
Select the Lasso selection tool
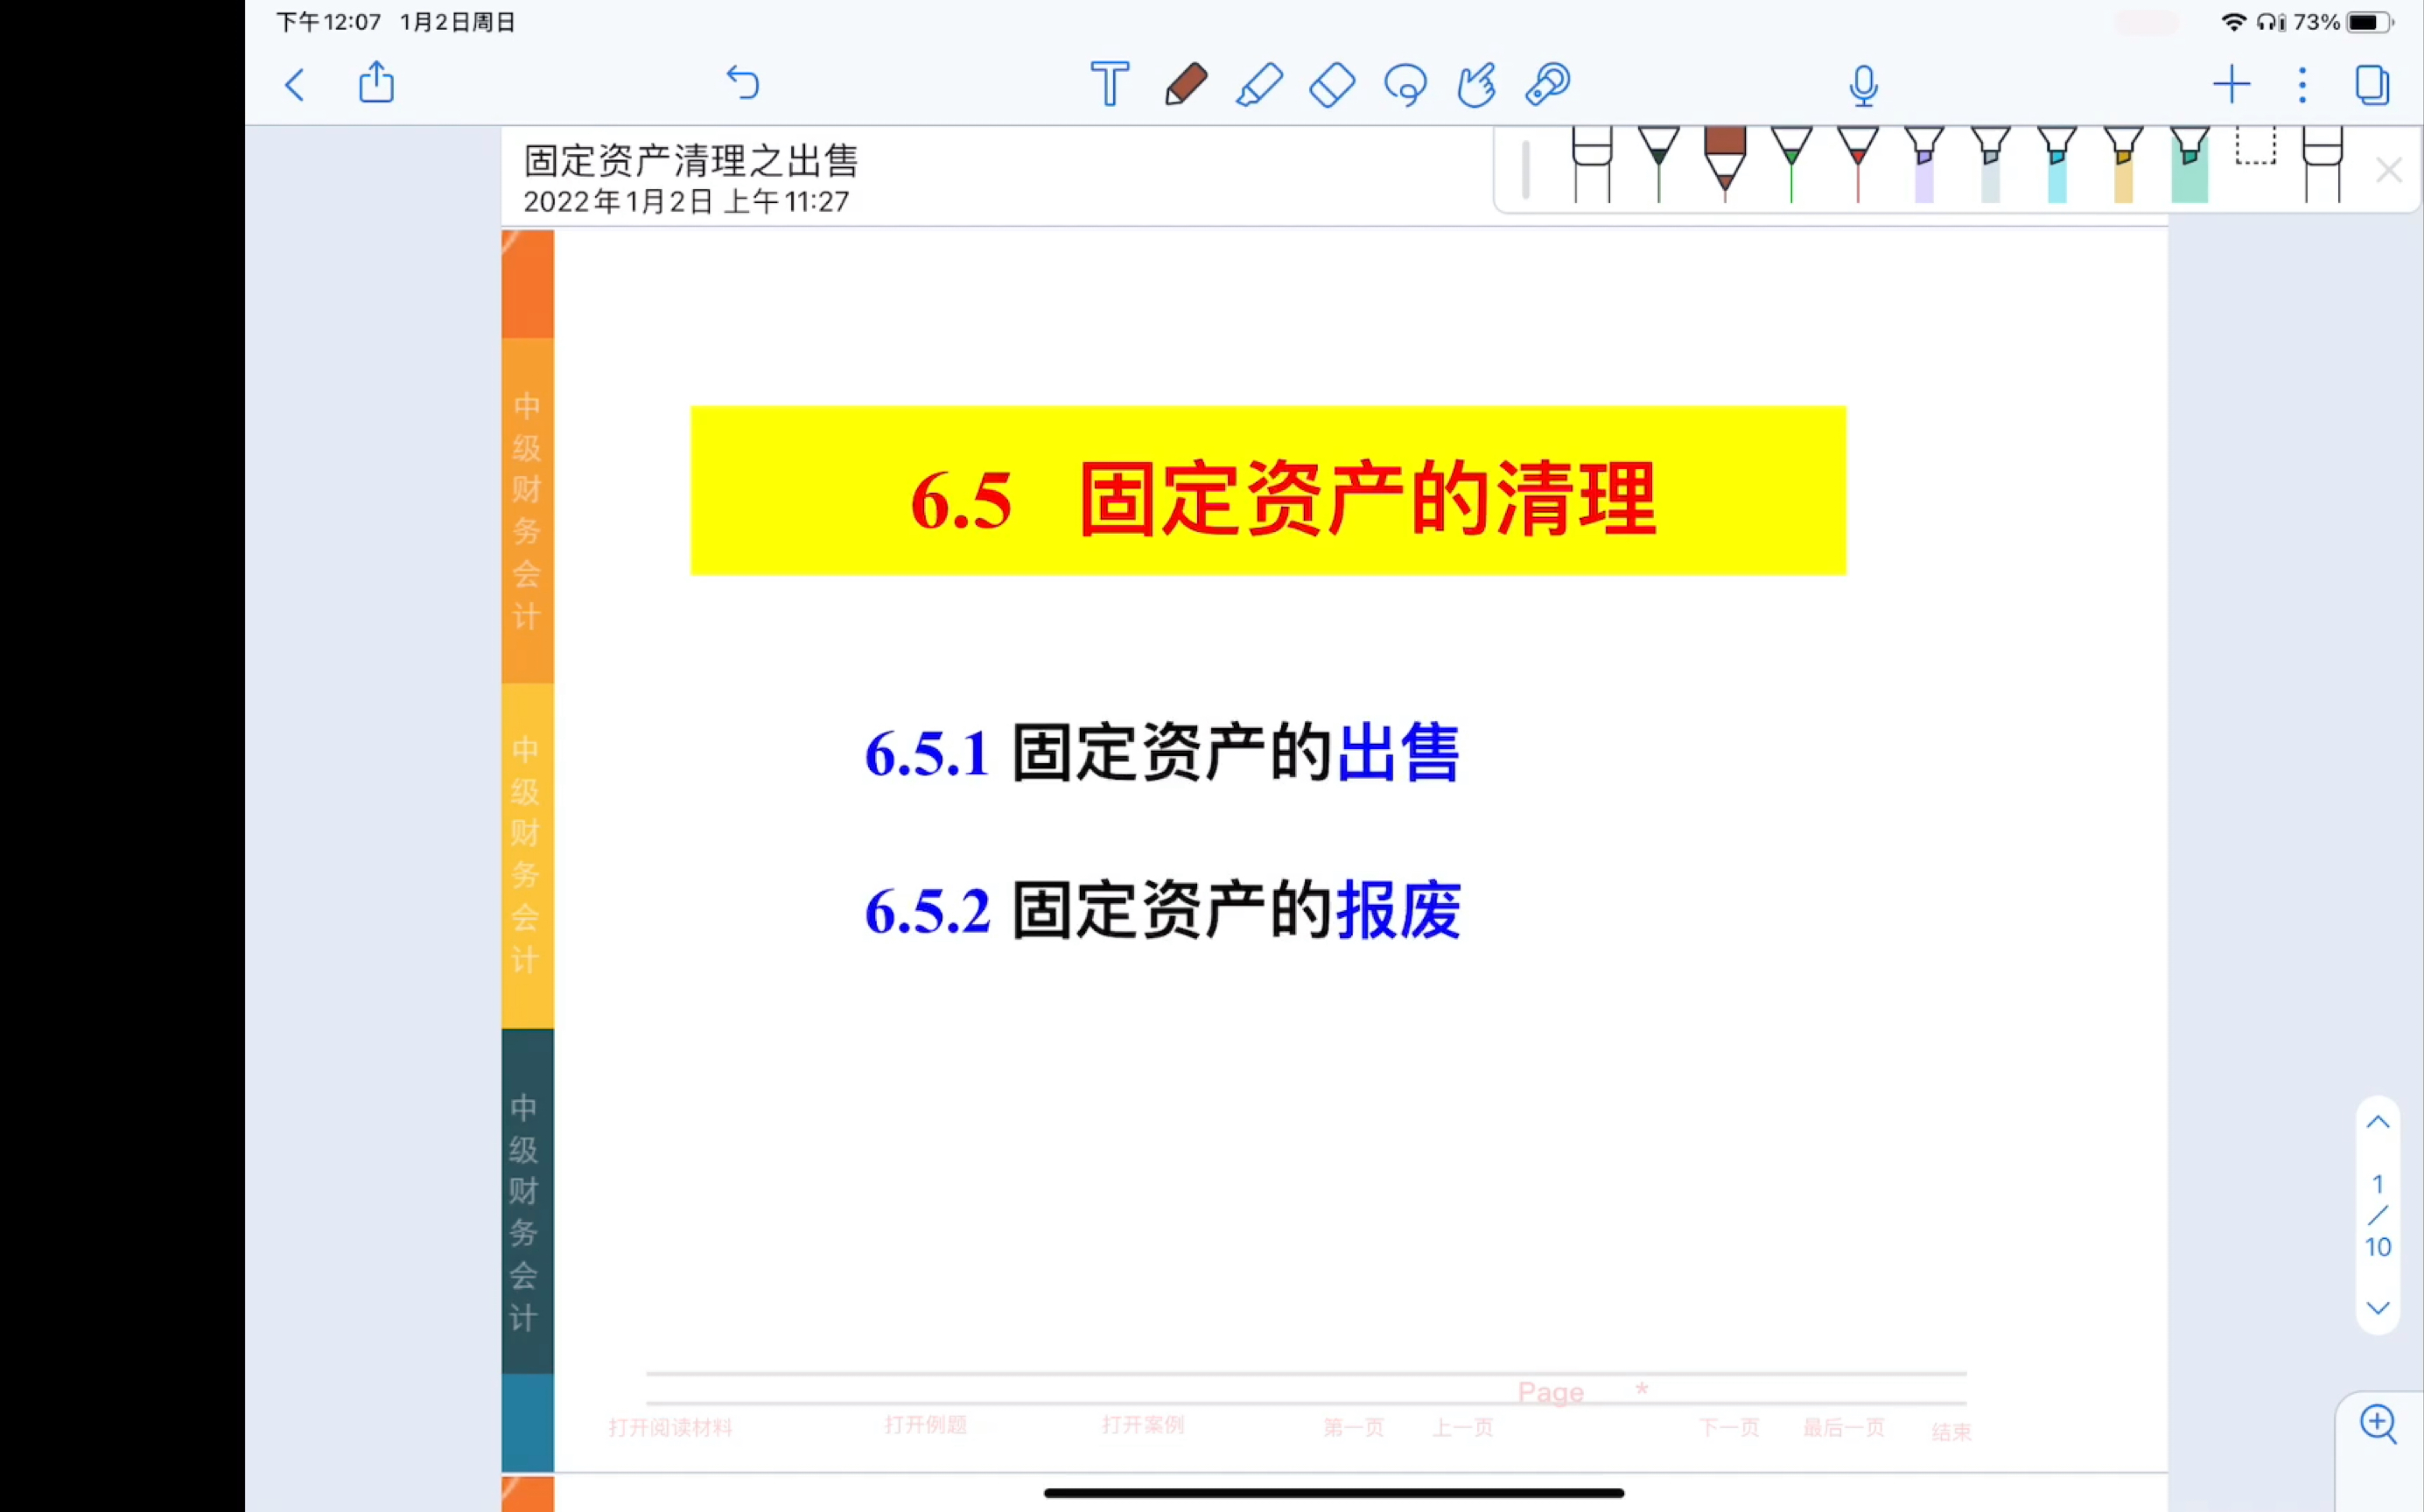click(1405, 84)
